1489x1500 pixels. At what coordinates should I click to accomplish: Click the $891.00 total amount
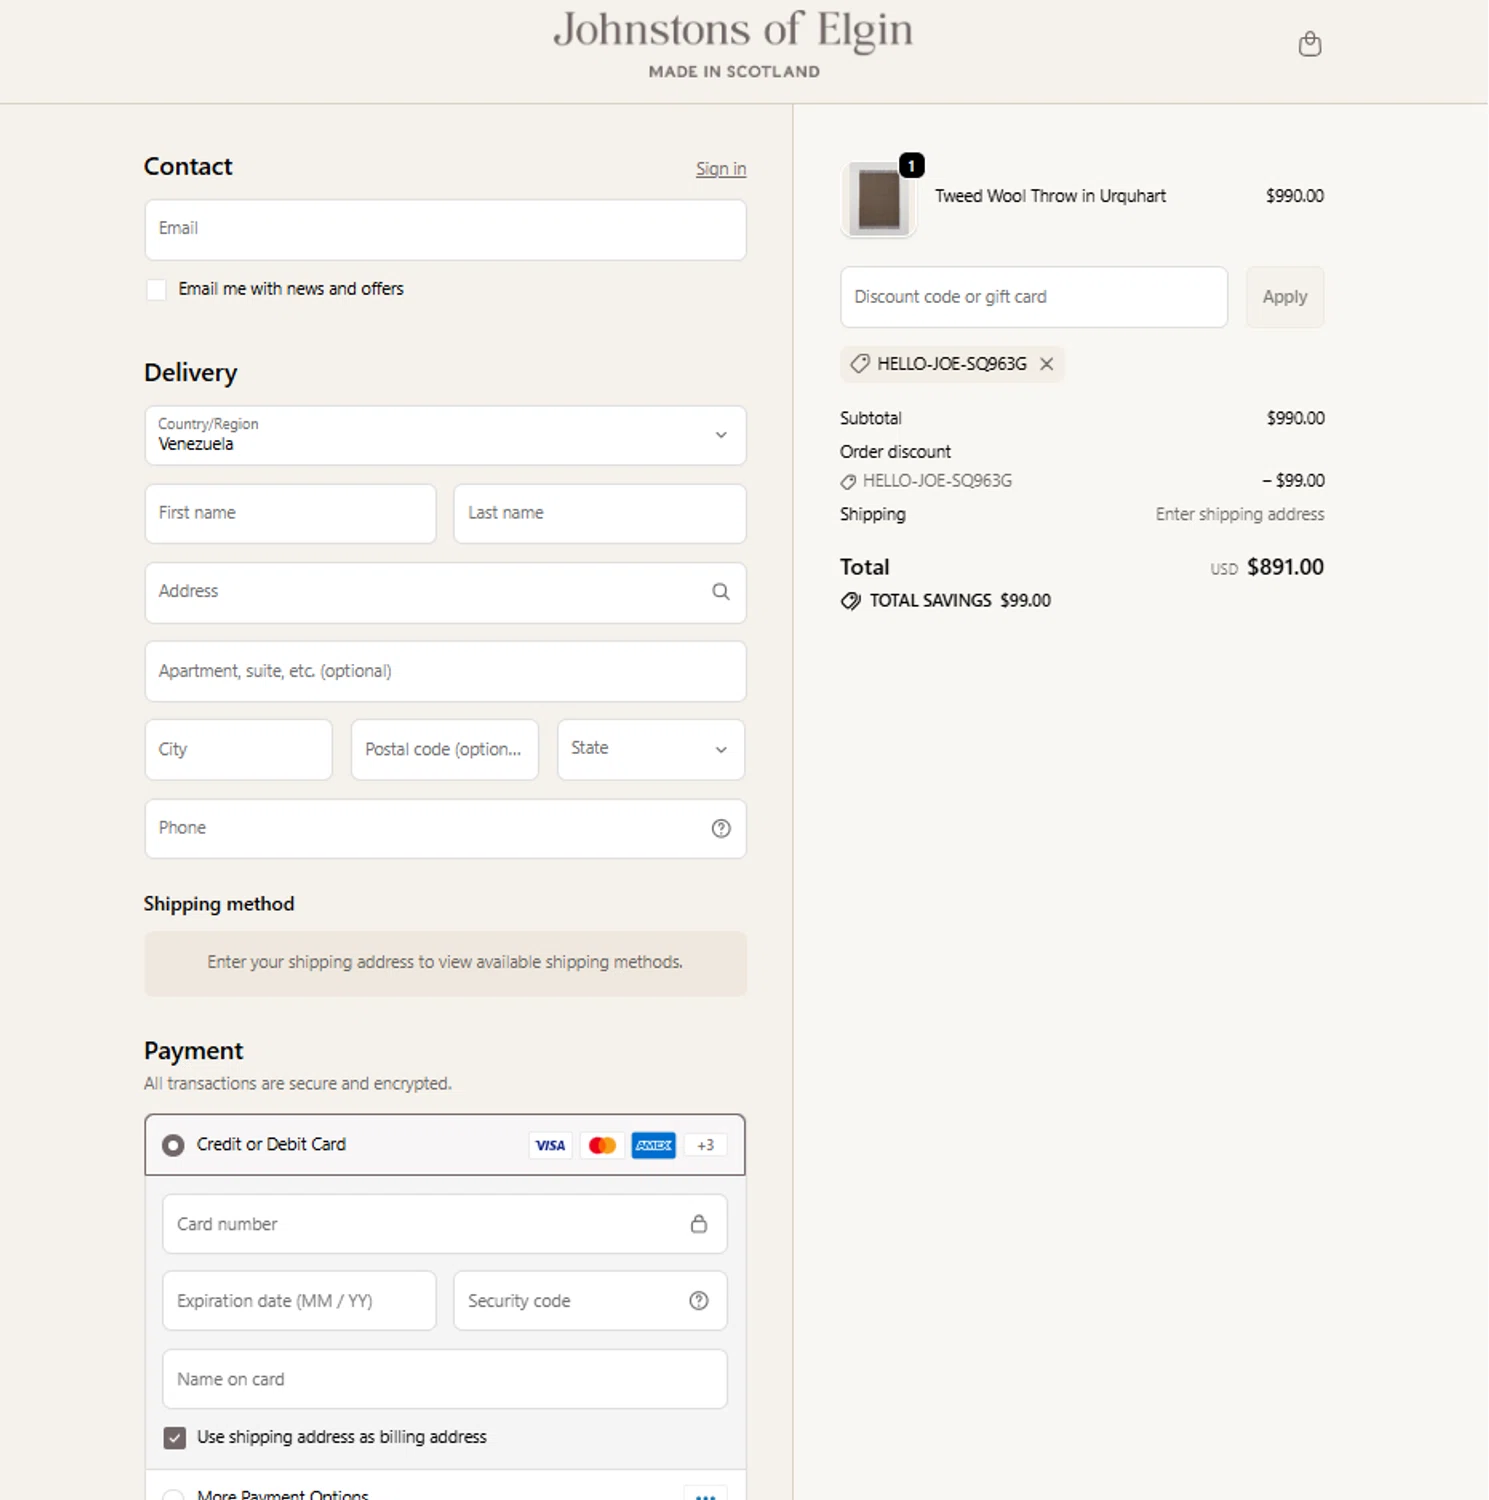click(1285, 567)
